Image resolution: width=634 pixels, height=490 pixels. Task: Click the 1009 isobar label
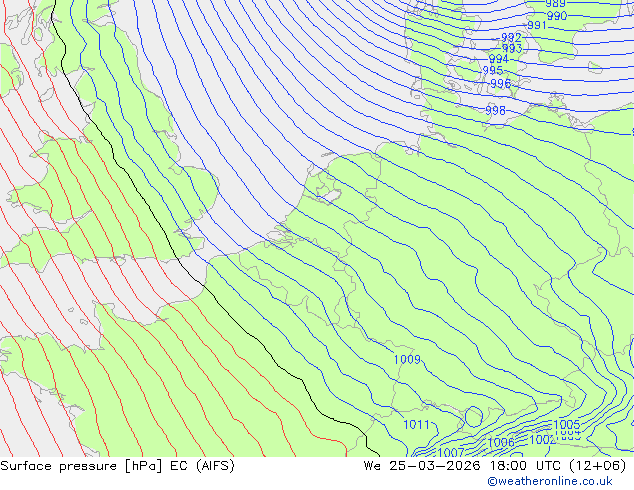pyautogui.click(x=407, y=359)
